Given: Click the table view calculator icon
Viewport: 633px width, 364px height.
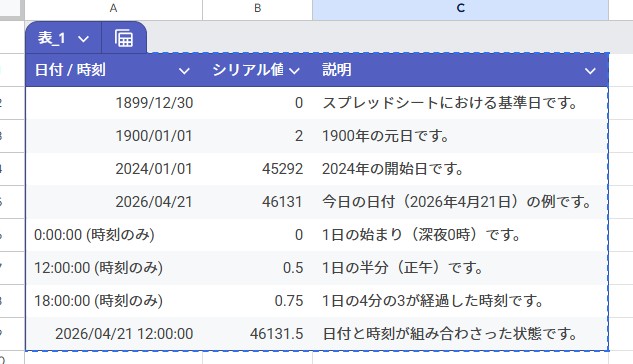Looking at the screenshot, I should pyautogui.click(x=124, y=38).
